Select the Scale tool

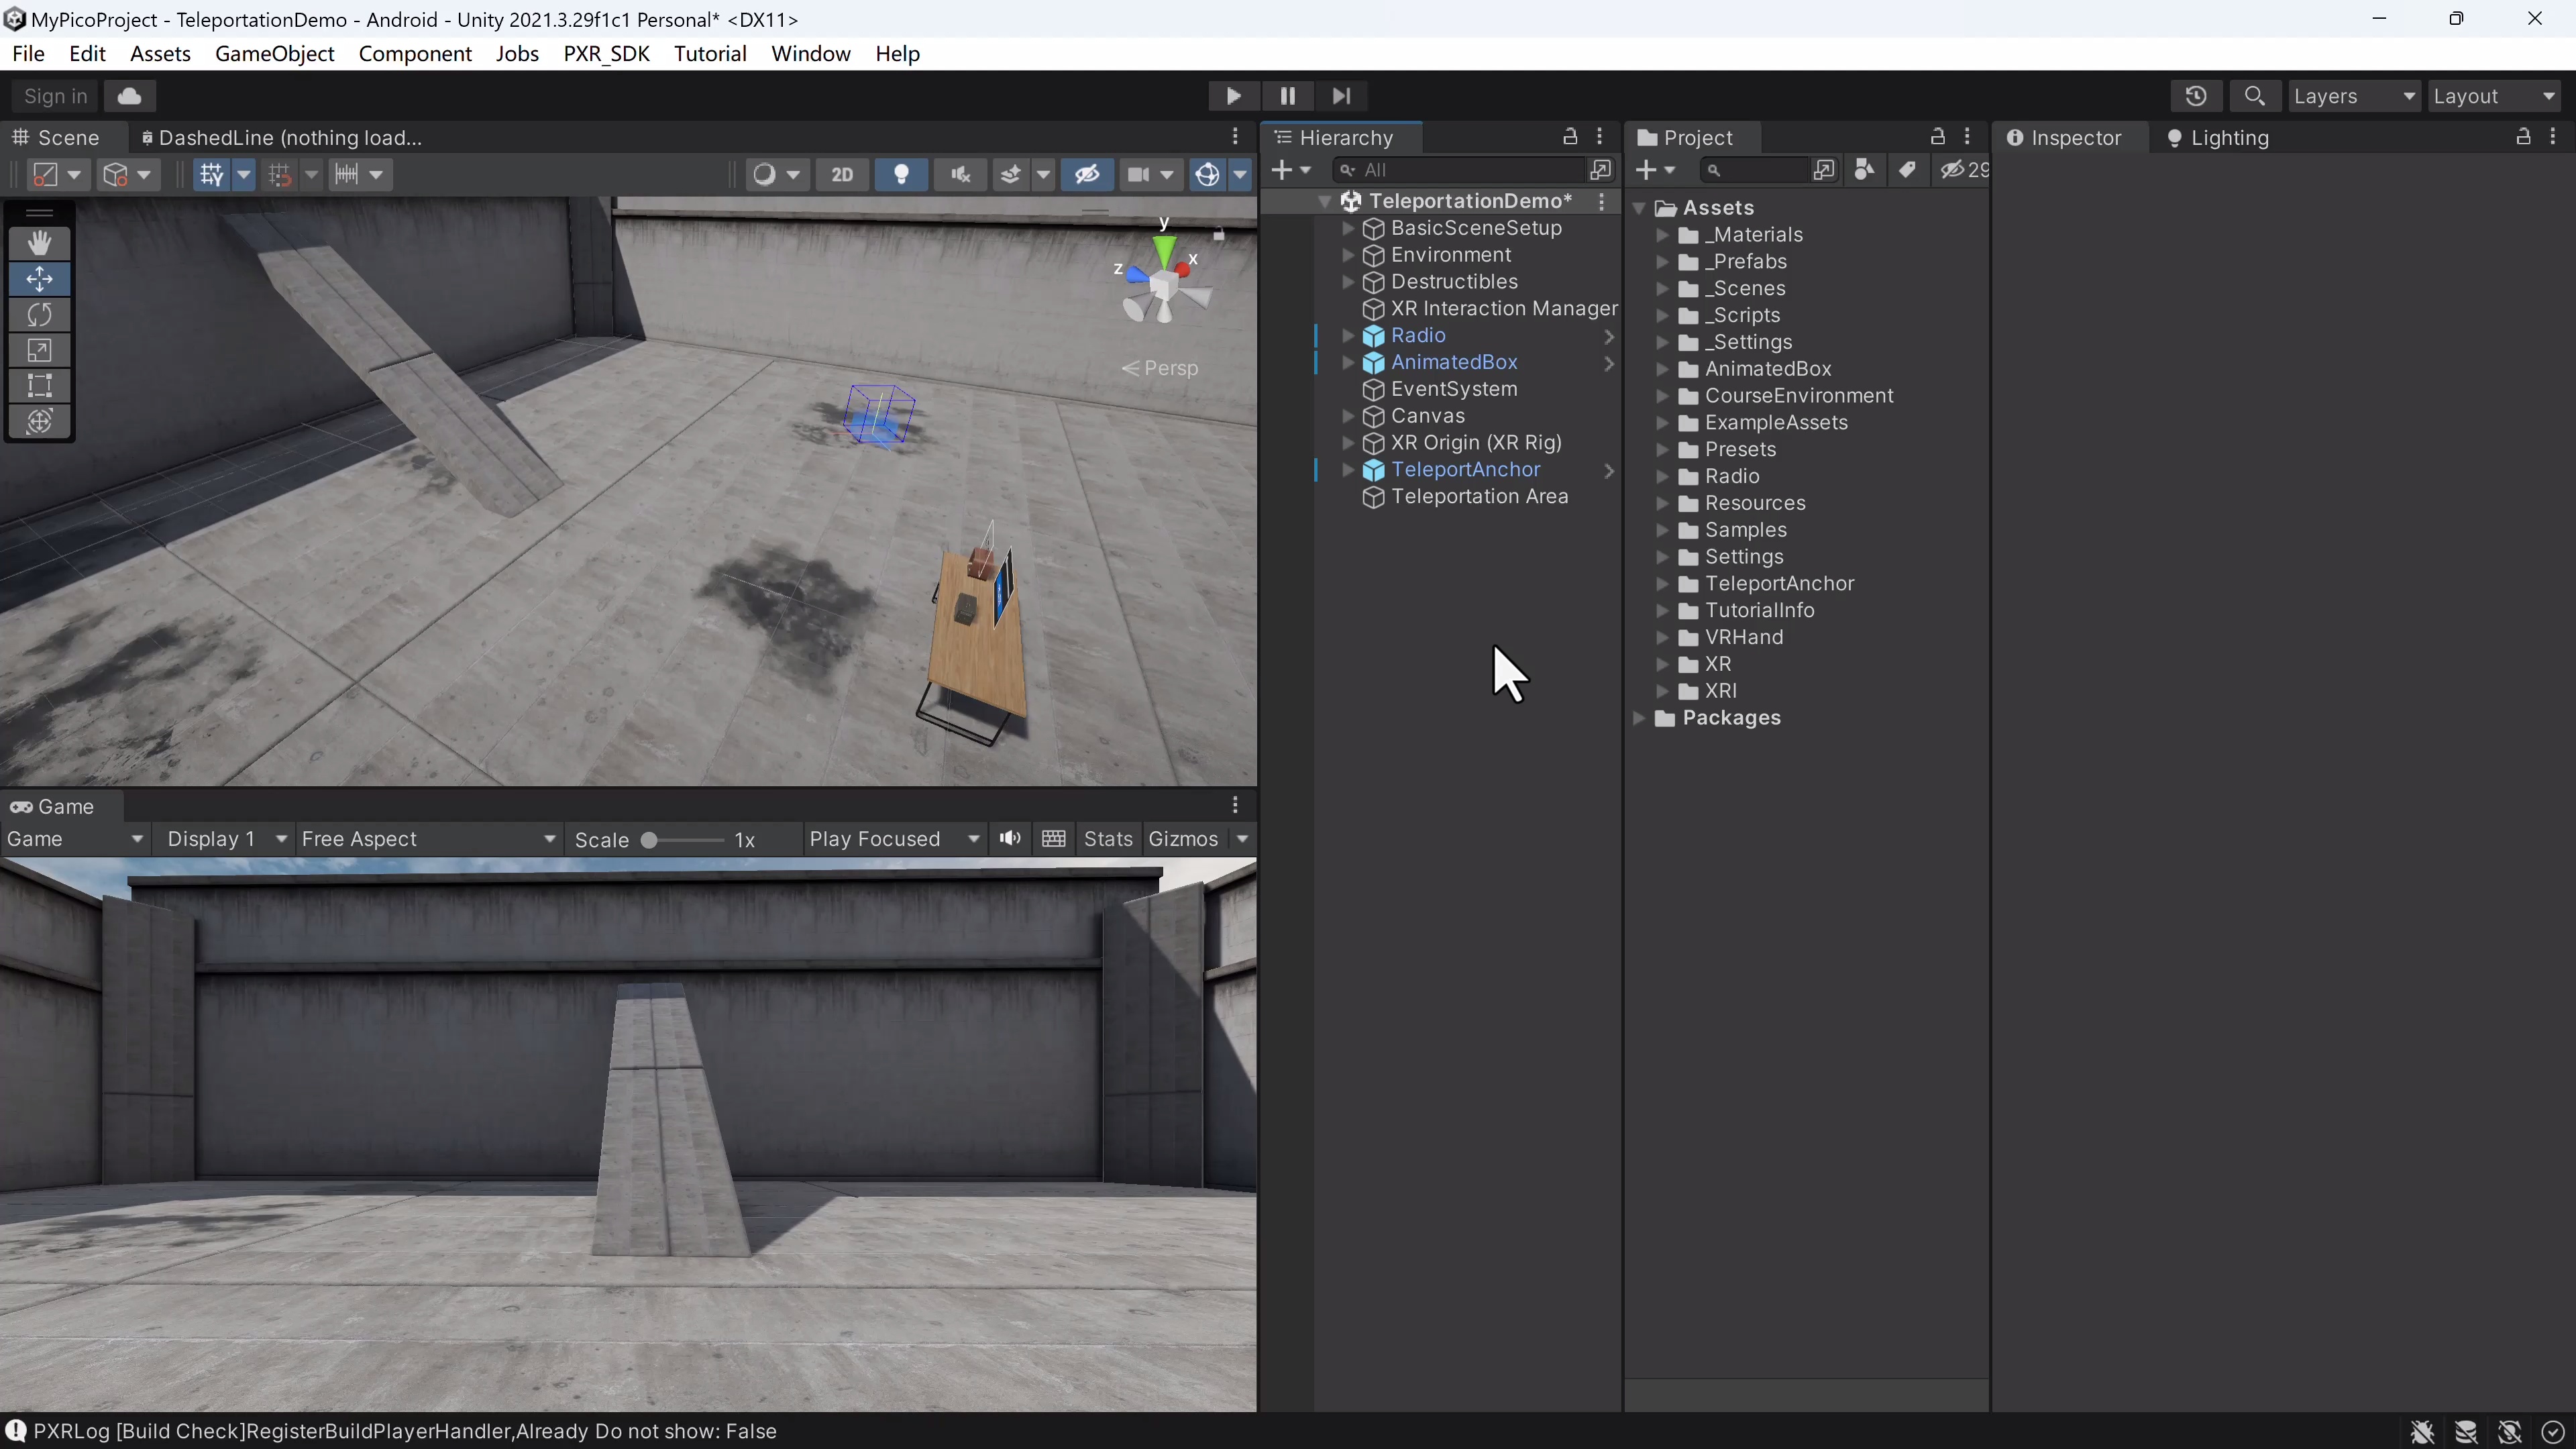(x=40, y=350)
